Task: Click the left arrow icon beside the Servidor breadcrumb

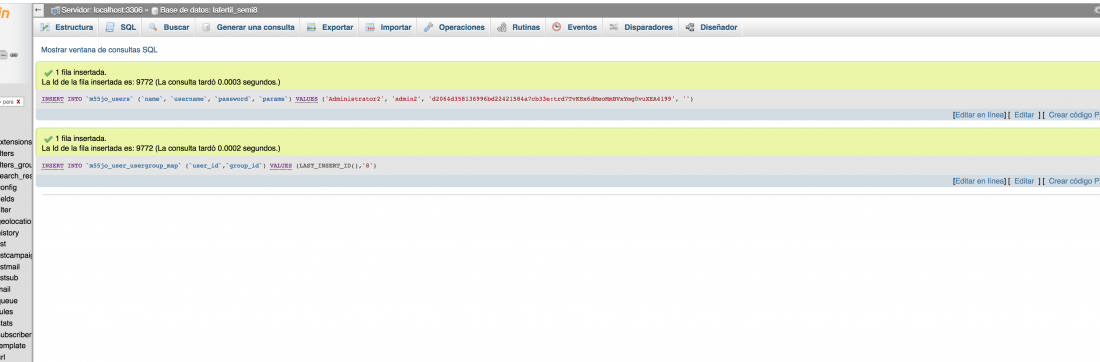Action: coord(39,11)
